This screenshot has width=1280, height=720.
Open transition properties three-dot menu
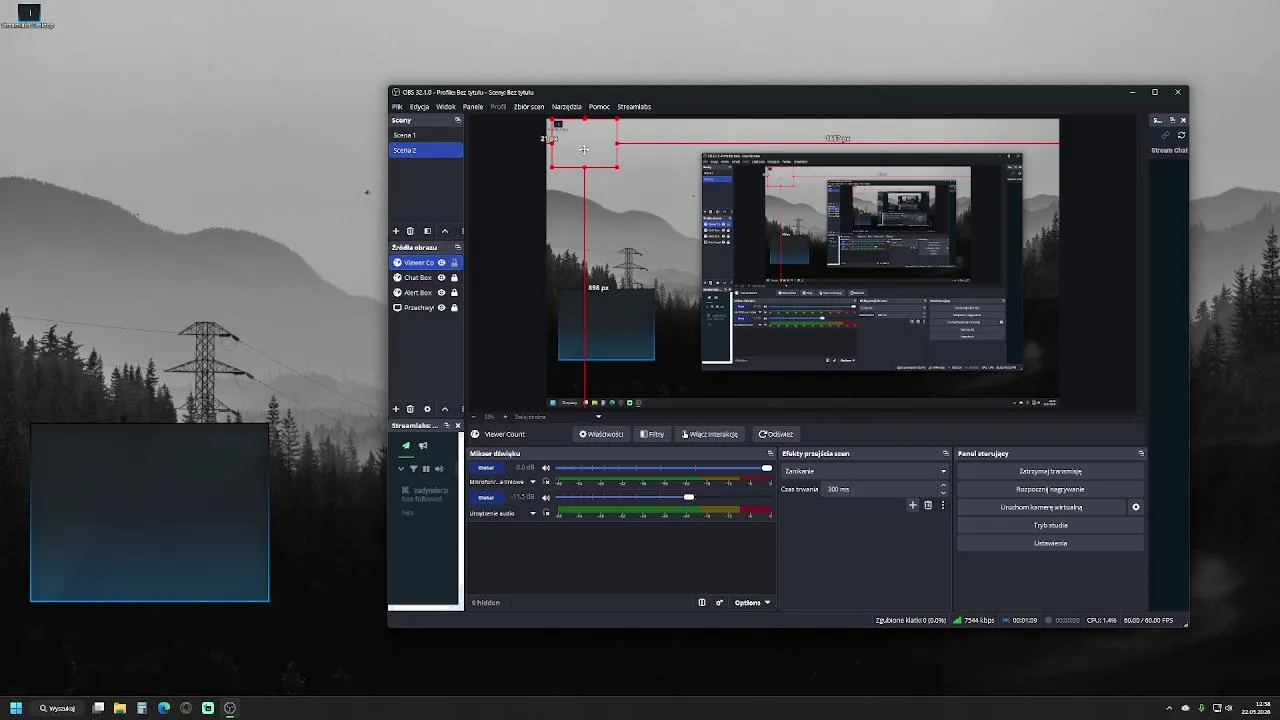pos(942,506)
